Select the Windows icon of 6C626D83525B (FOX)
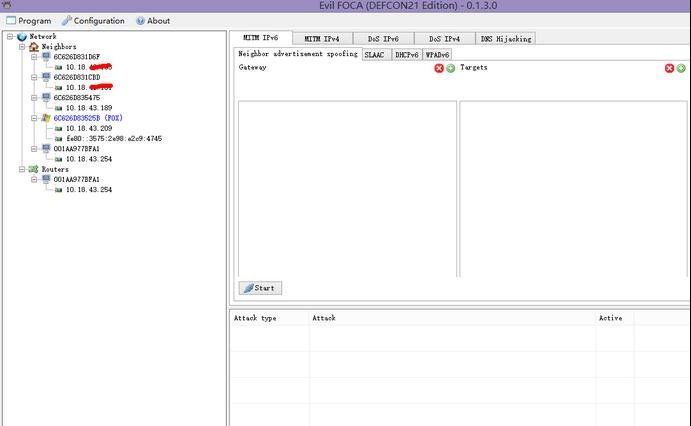Screen dimensions: 691x426 45,118
